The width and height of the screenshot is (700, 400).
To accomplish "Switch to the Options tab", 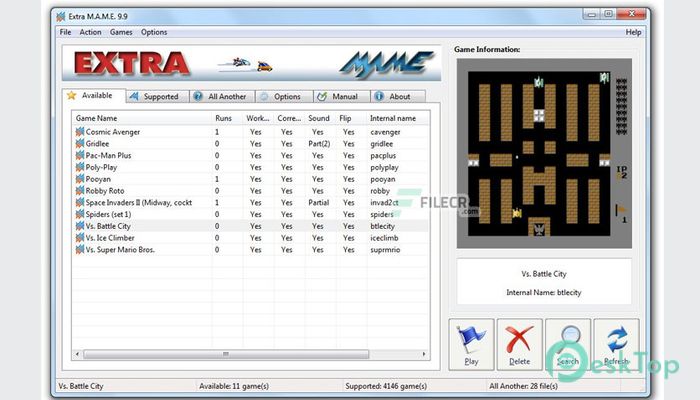I will (284, 96).
